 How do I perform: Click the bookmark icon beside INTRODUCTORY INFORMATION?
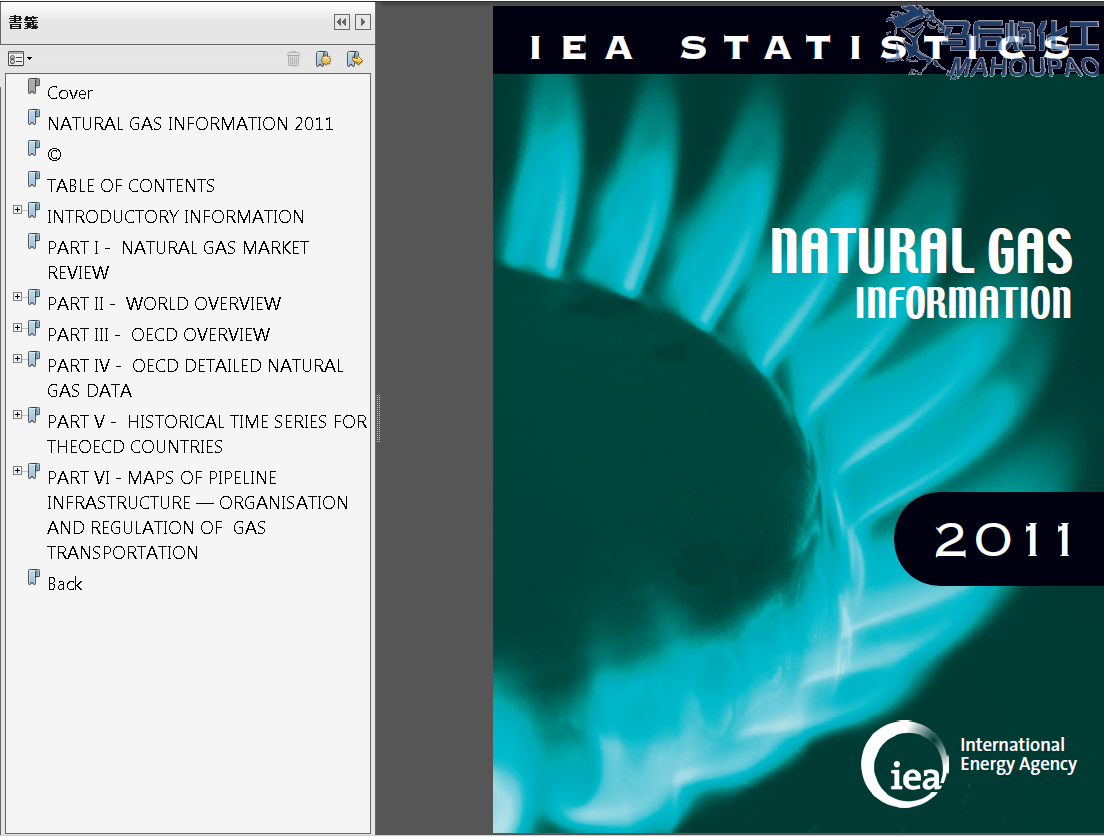point(34,210)
